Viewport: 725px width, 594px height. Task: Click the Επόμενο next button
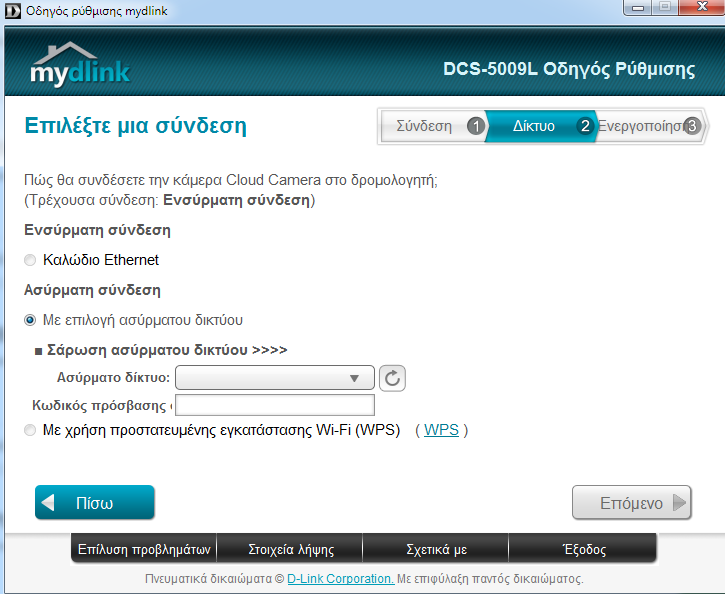pyautogui.click(x=632, y=502)
